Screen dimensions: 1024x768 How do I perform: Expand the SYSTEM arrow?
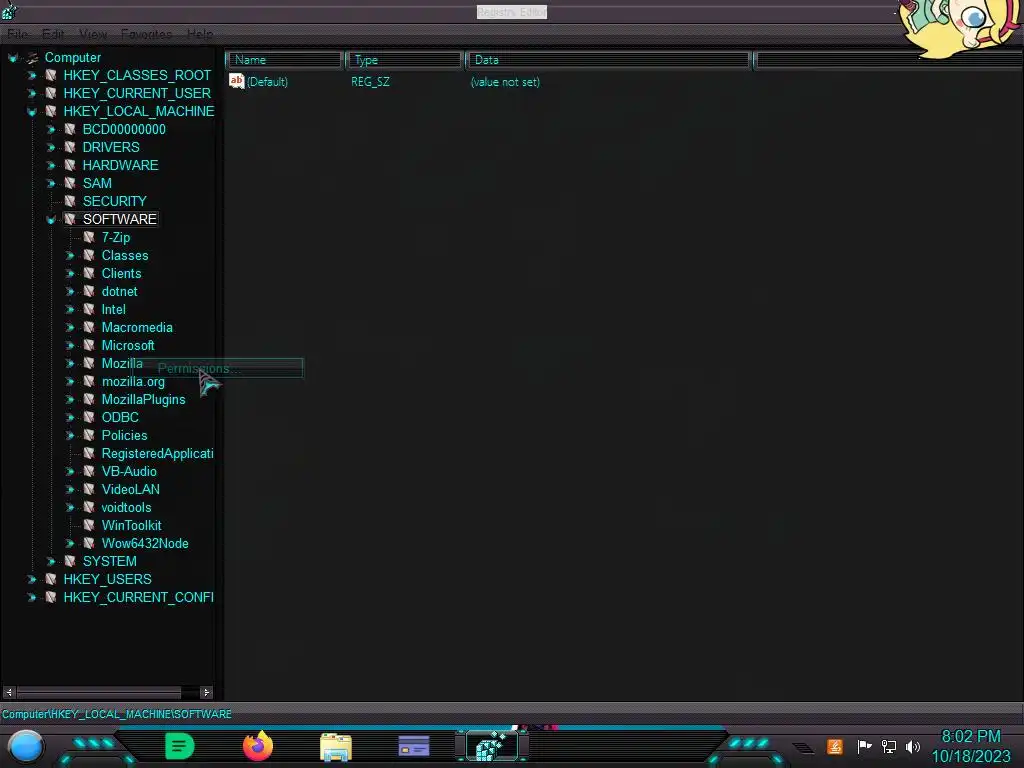50,562
